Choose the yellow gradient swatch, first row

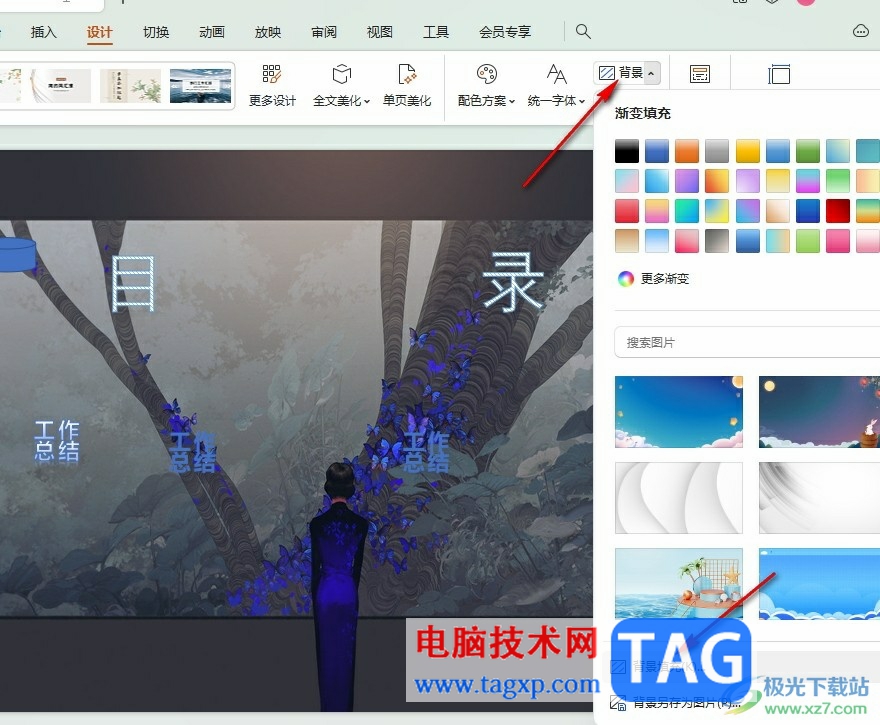[x=748, y=151]
